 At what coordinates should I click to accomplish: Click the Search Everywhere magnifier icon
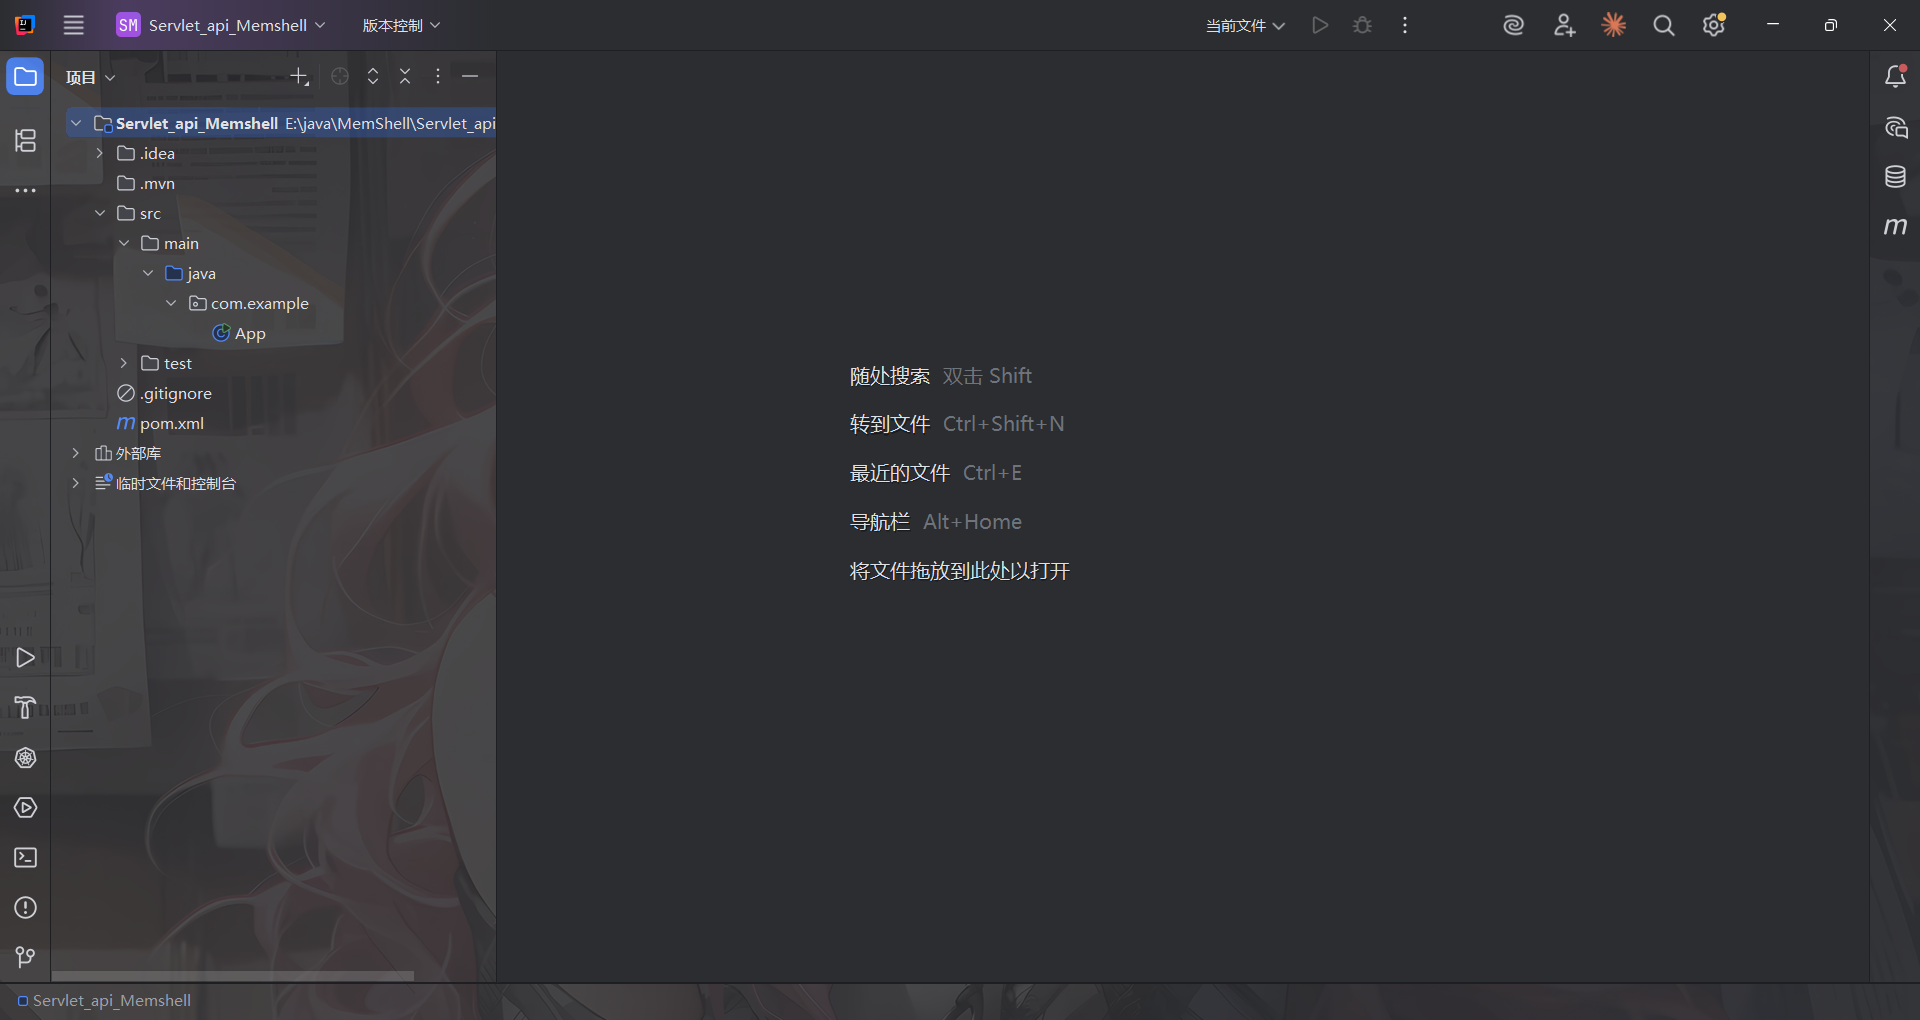tap(1663, 26)
